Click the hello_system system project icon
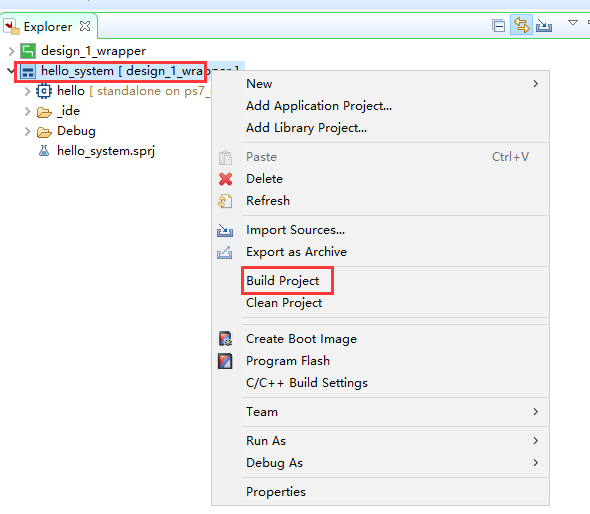The width and height of the screenshot is (590, 514). 28,71
